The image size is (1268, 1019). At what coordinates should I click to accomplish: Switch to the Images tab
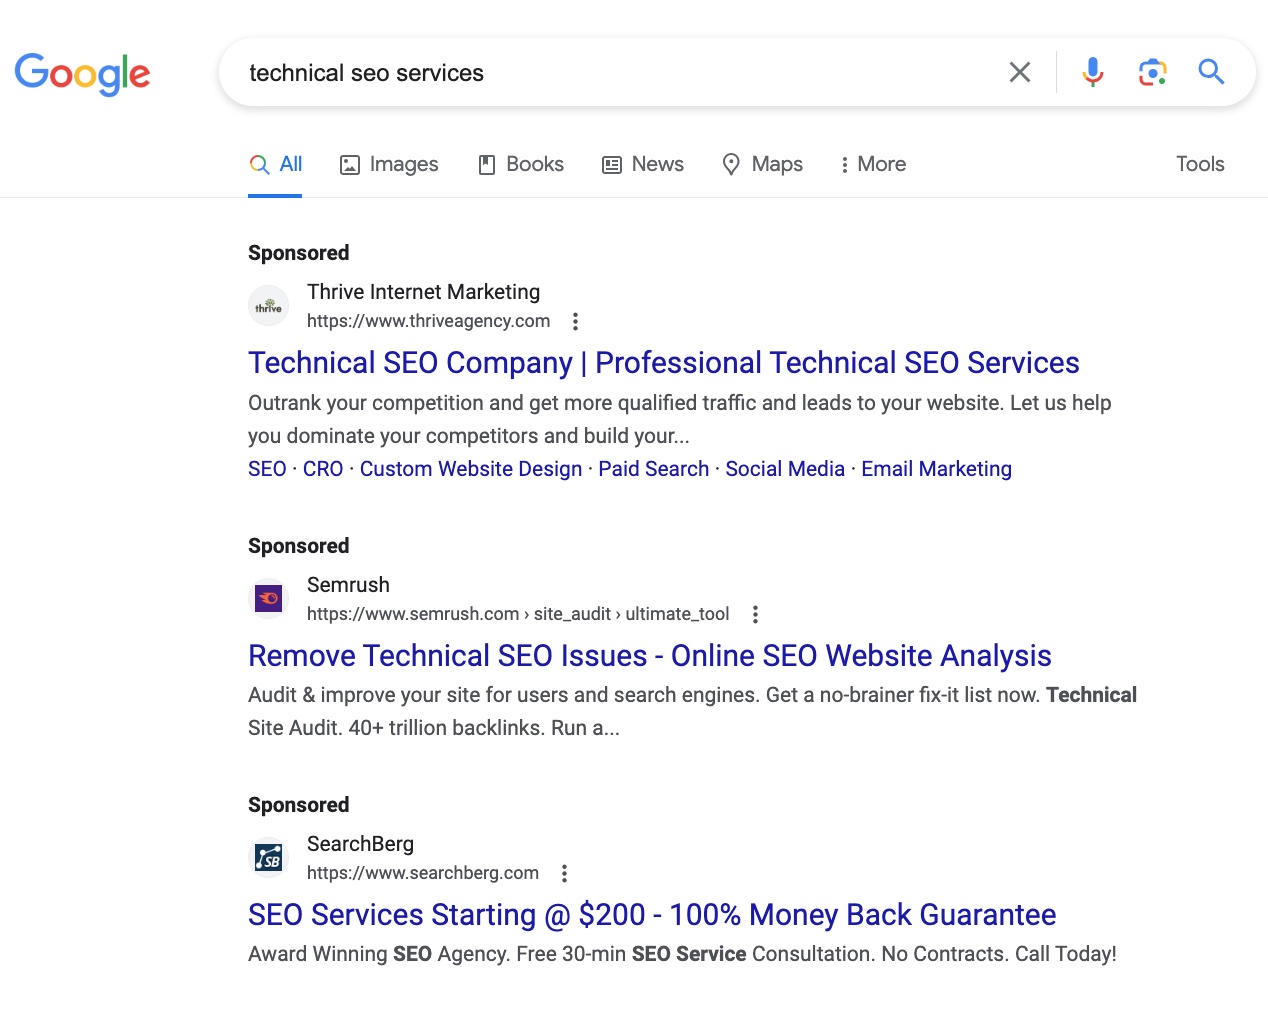coord(389,164)
